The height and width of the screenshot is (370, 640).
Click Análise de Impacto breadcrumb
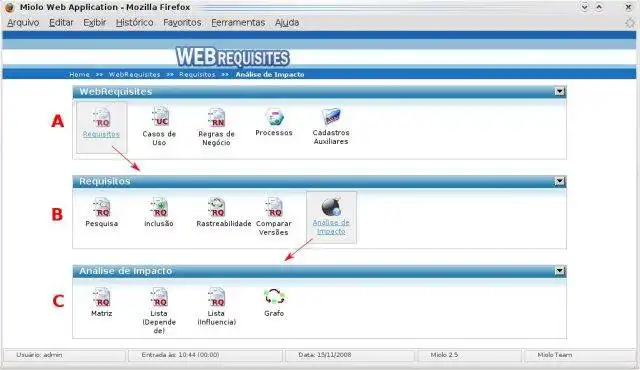(x=270, y=74)
